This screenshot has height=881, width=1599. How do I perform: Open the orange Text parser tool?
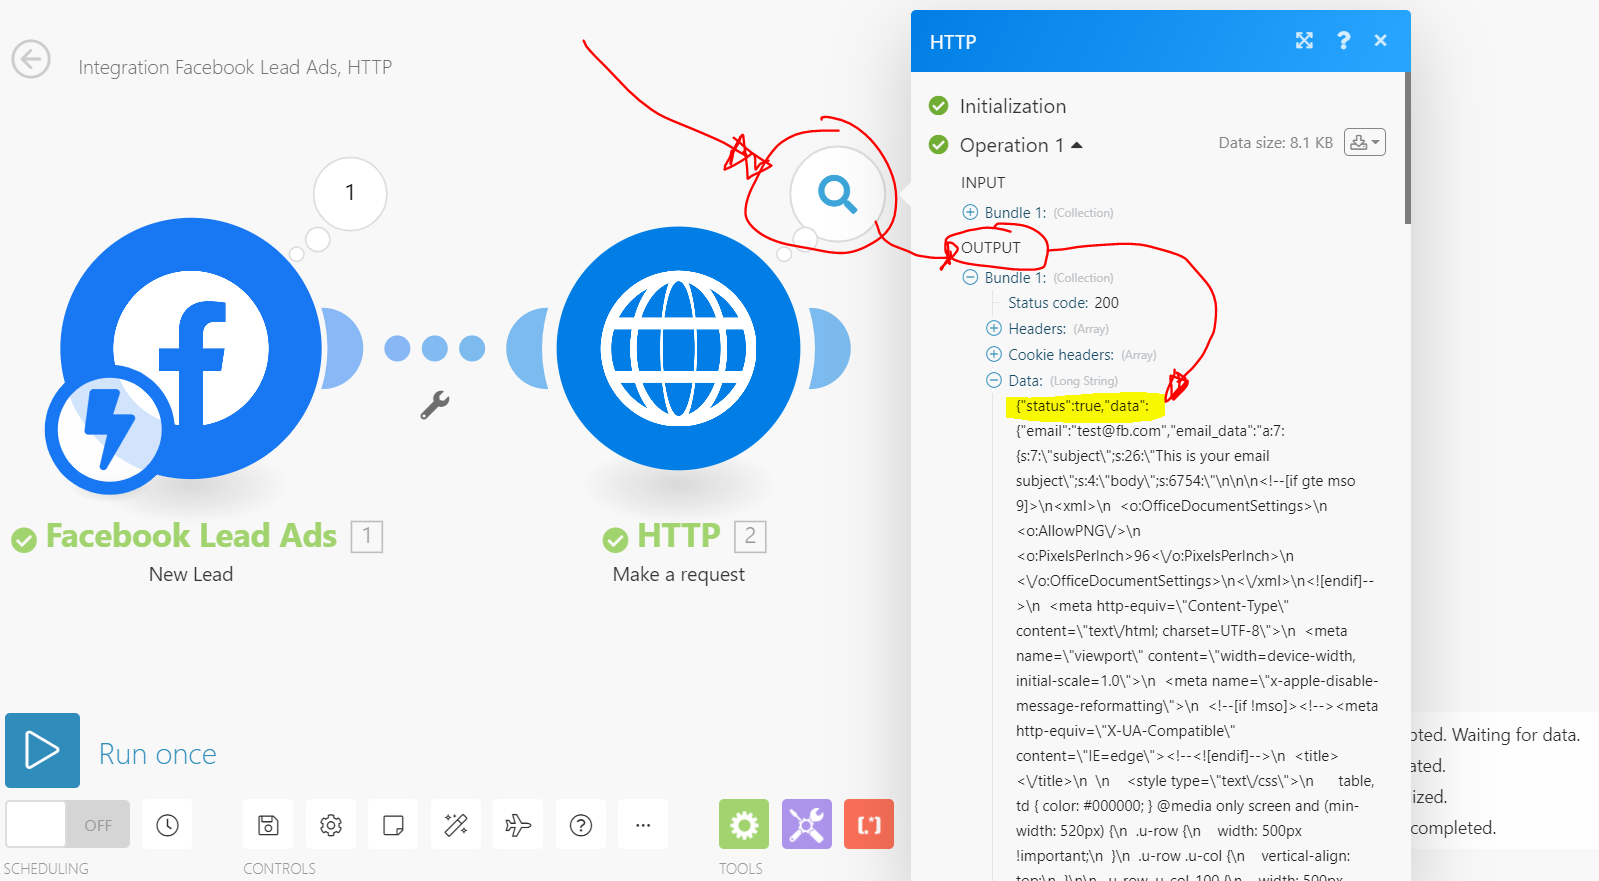(x=869, y=824)
